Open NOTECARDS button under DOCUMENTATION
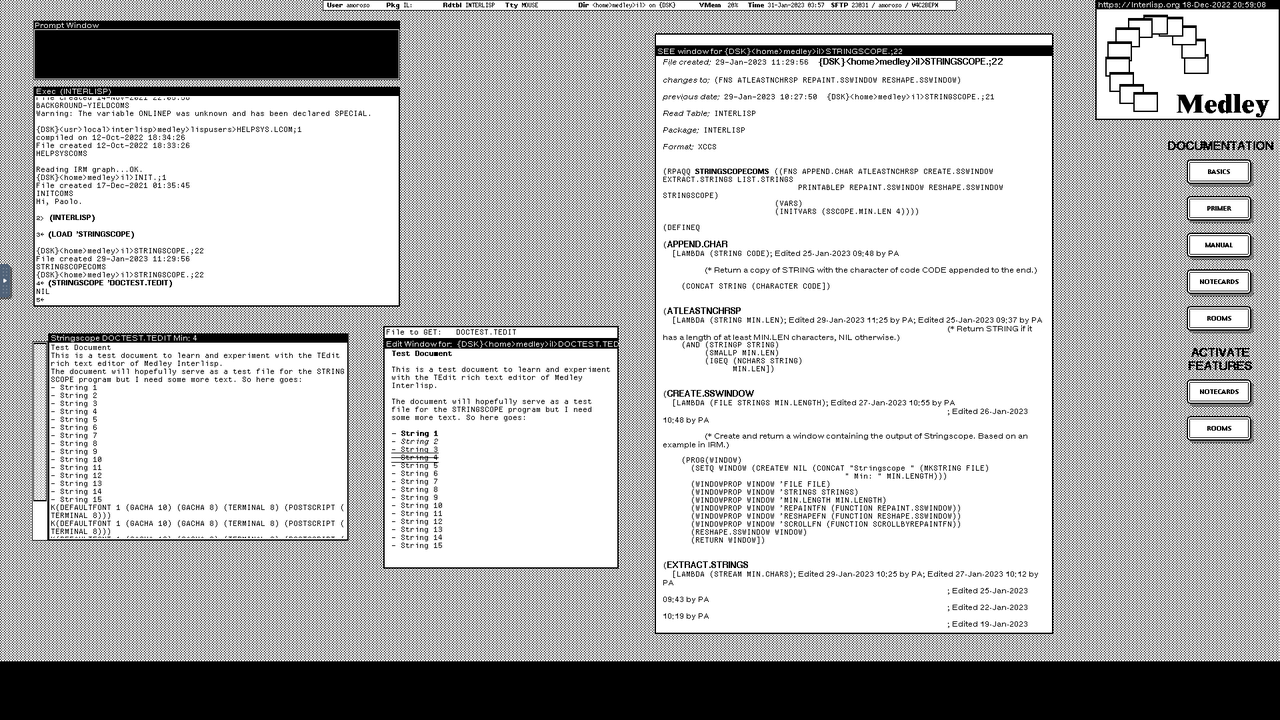1280x720 pixels. (x=1218, y=282)
